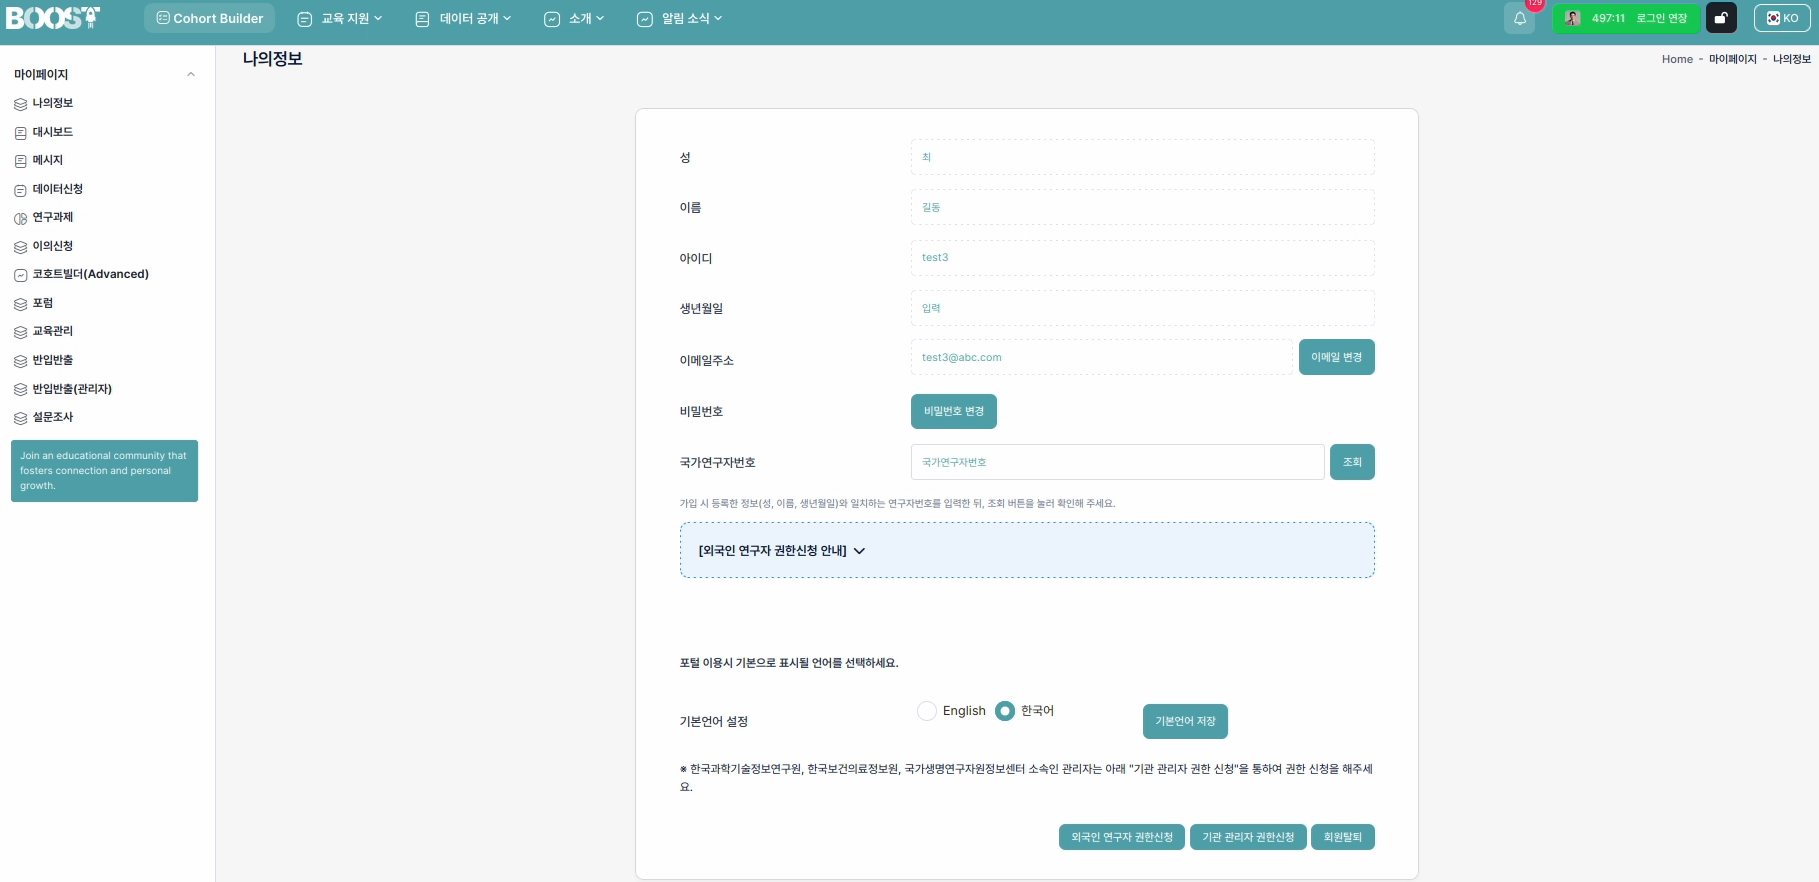Image resolution: width=1819 pixels, height=882 pixels.
Task: Click the 메시지 sidebar icon
Action: 20,161
